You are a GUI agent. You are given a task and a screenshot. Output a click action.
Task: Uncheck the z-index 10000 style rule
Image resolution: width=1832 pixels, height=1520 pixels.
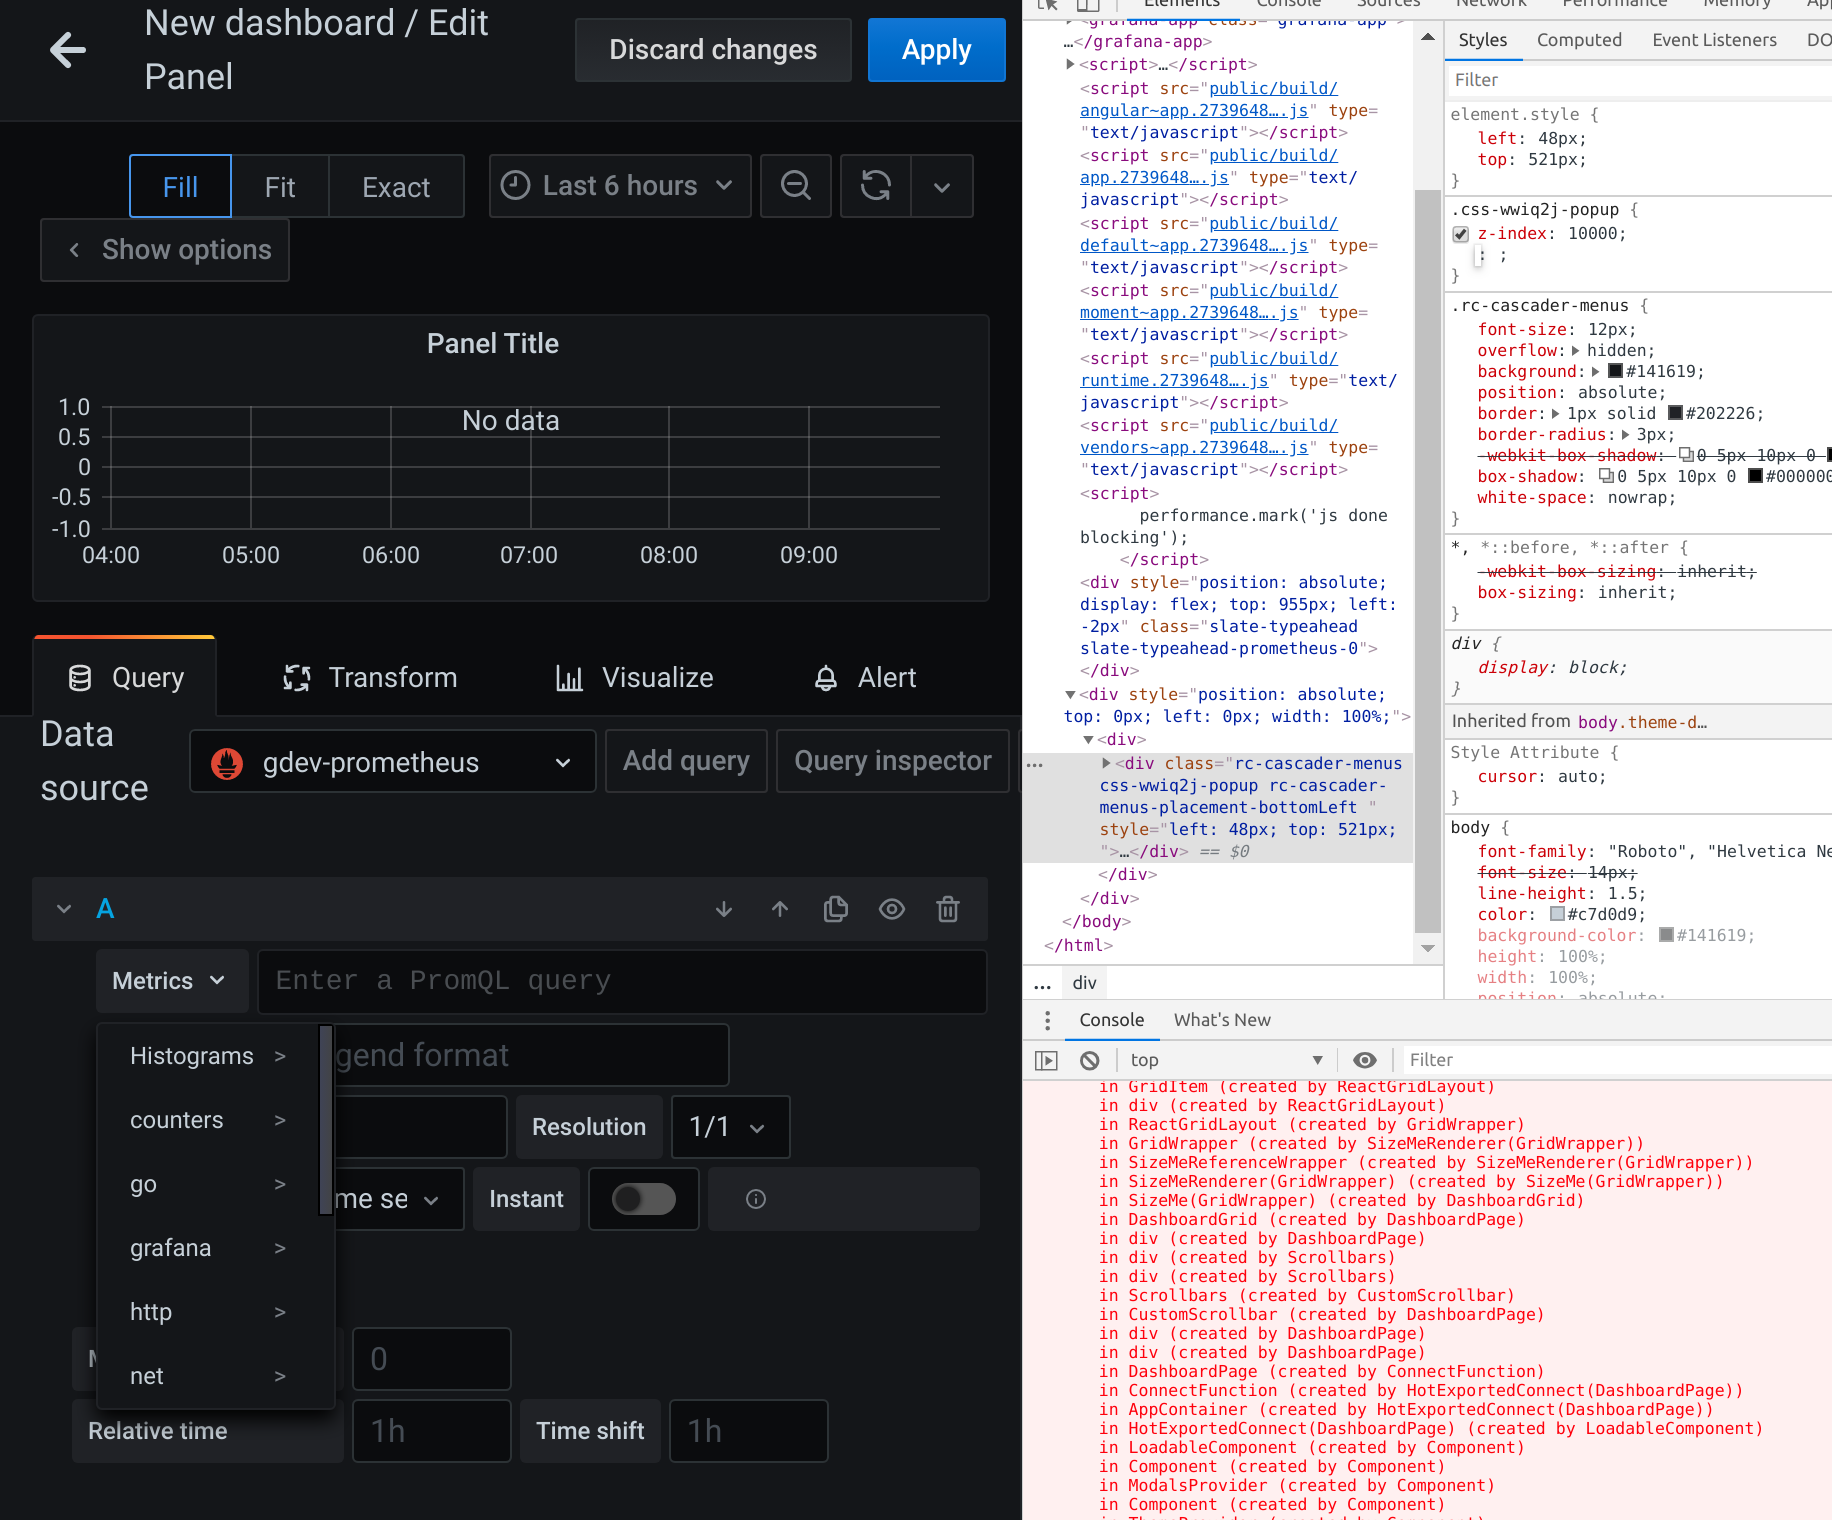point(1461,234)
